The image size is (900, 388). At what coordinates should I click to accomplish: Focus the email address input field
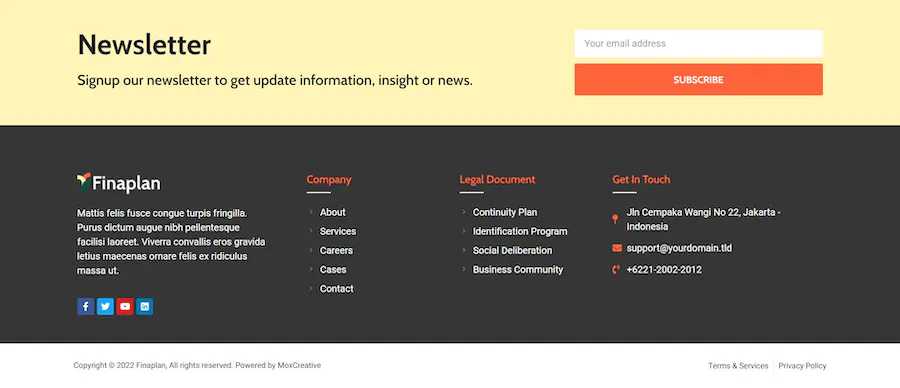pyautogui.click(x=699, y=44)
